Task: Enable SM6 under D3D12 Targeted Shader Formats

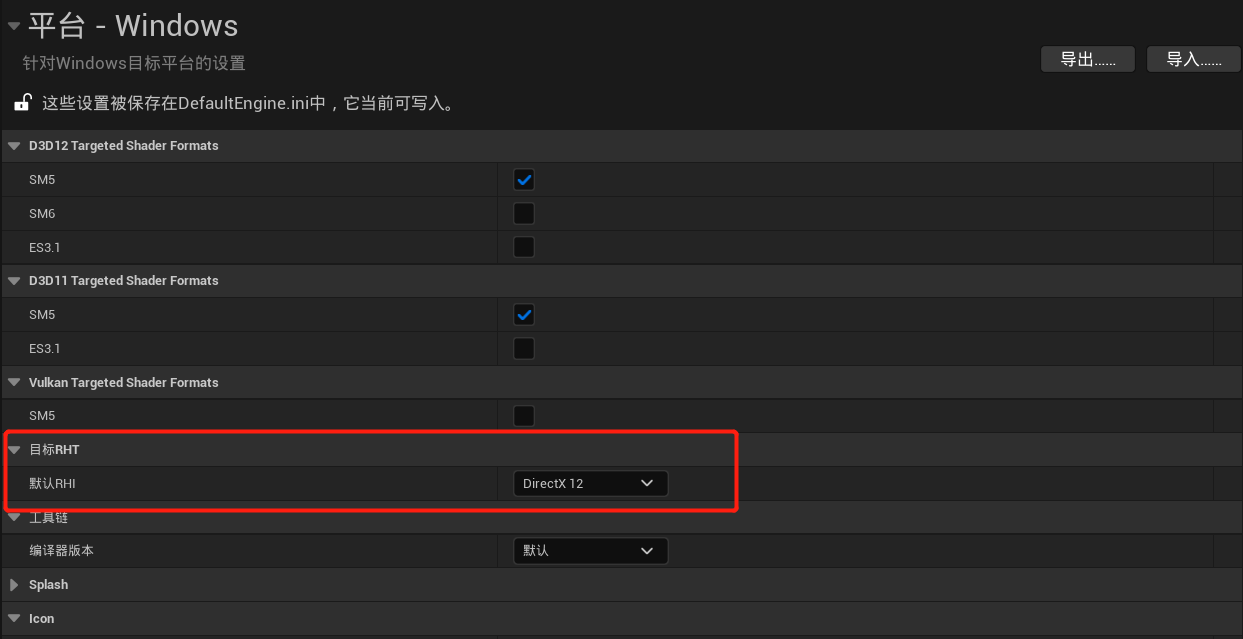Action: tap(524, 213)
